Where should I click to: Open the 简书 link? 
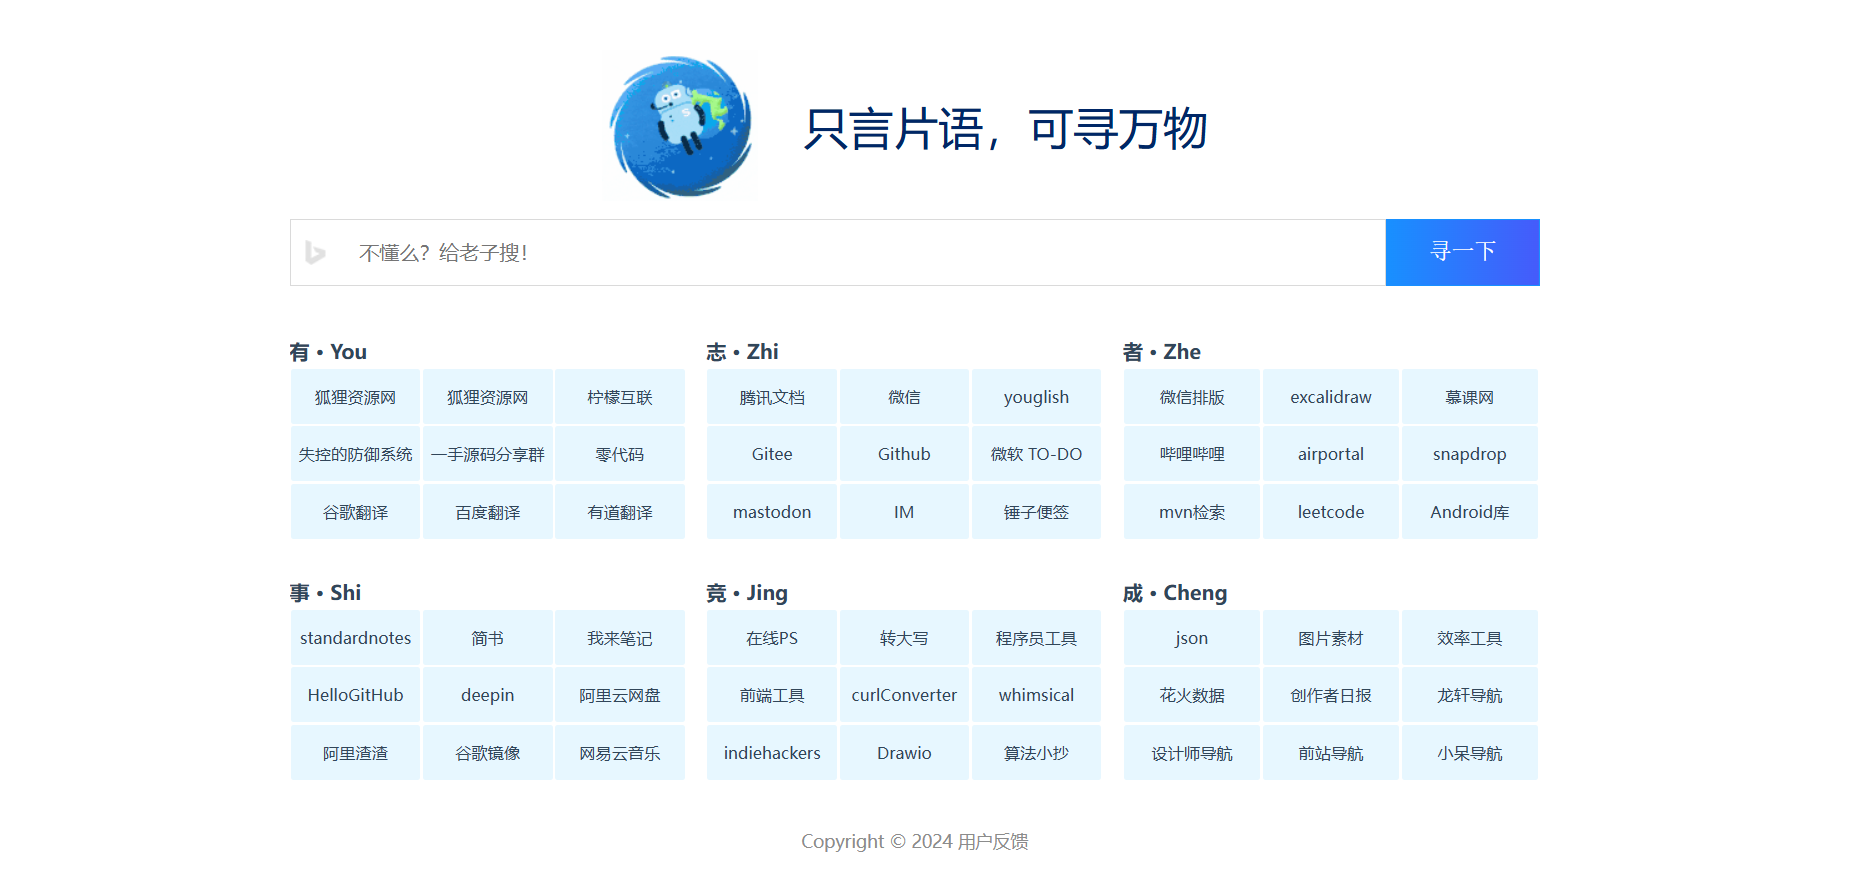[488, 638]
